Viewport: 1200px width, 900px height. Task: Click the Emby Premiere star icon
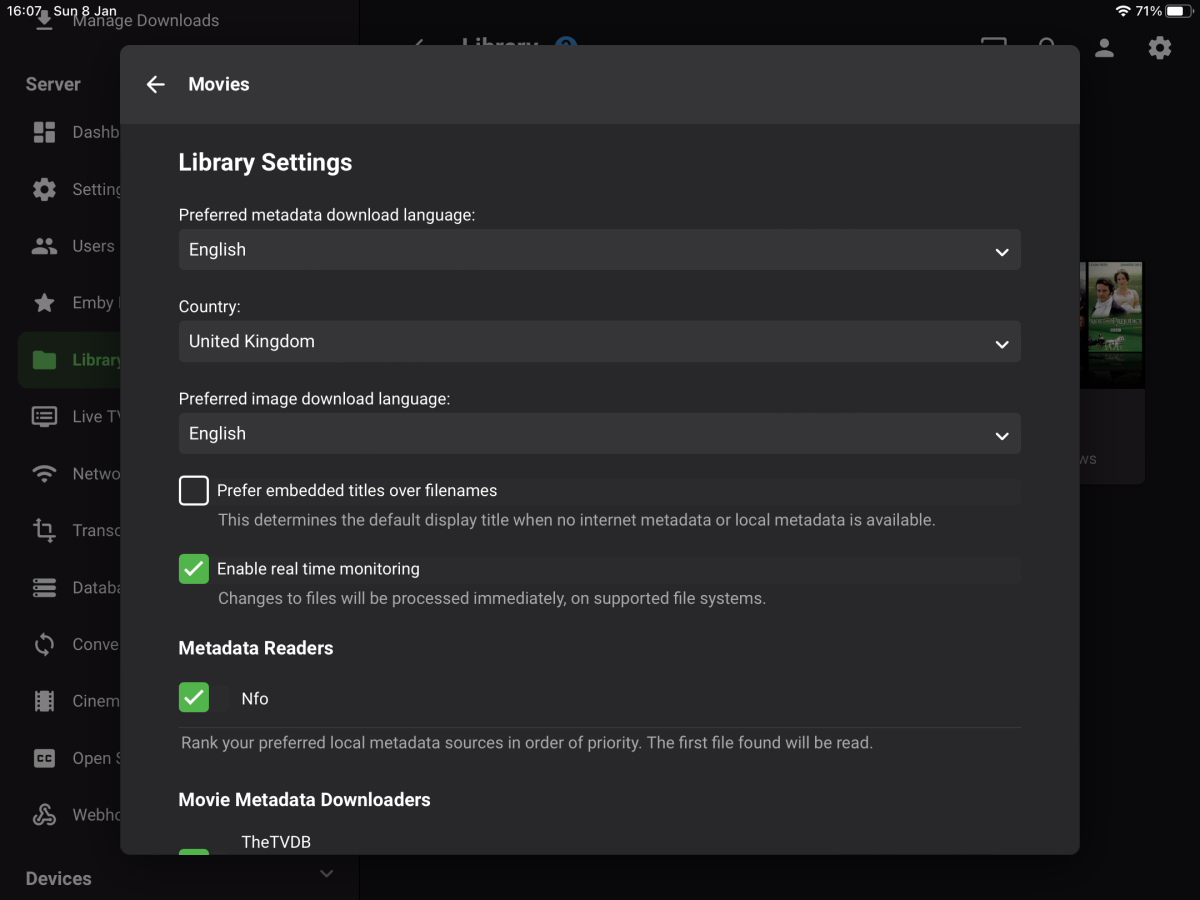point(45,303)
